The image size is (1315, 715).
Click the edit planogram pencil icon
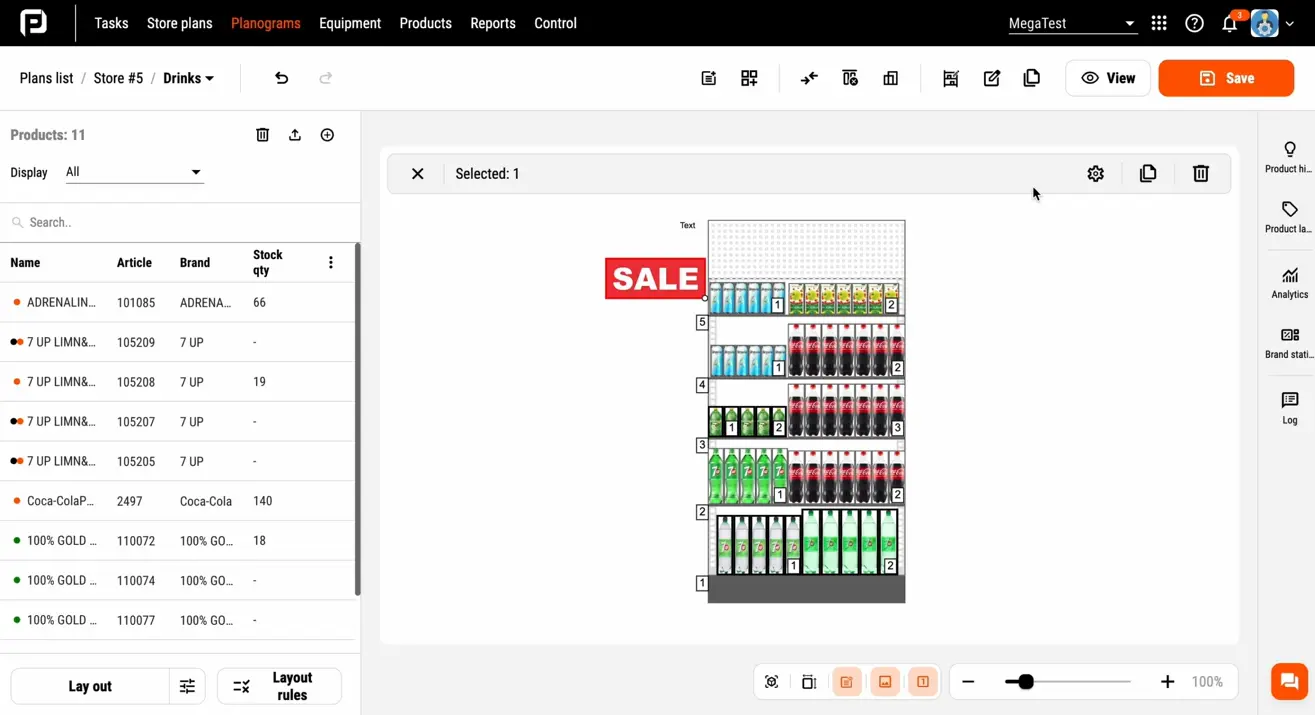[991, 77]
